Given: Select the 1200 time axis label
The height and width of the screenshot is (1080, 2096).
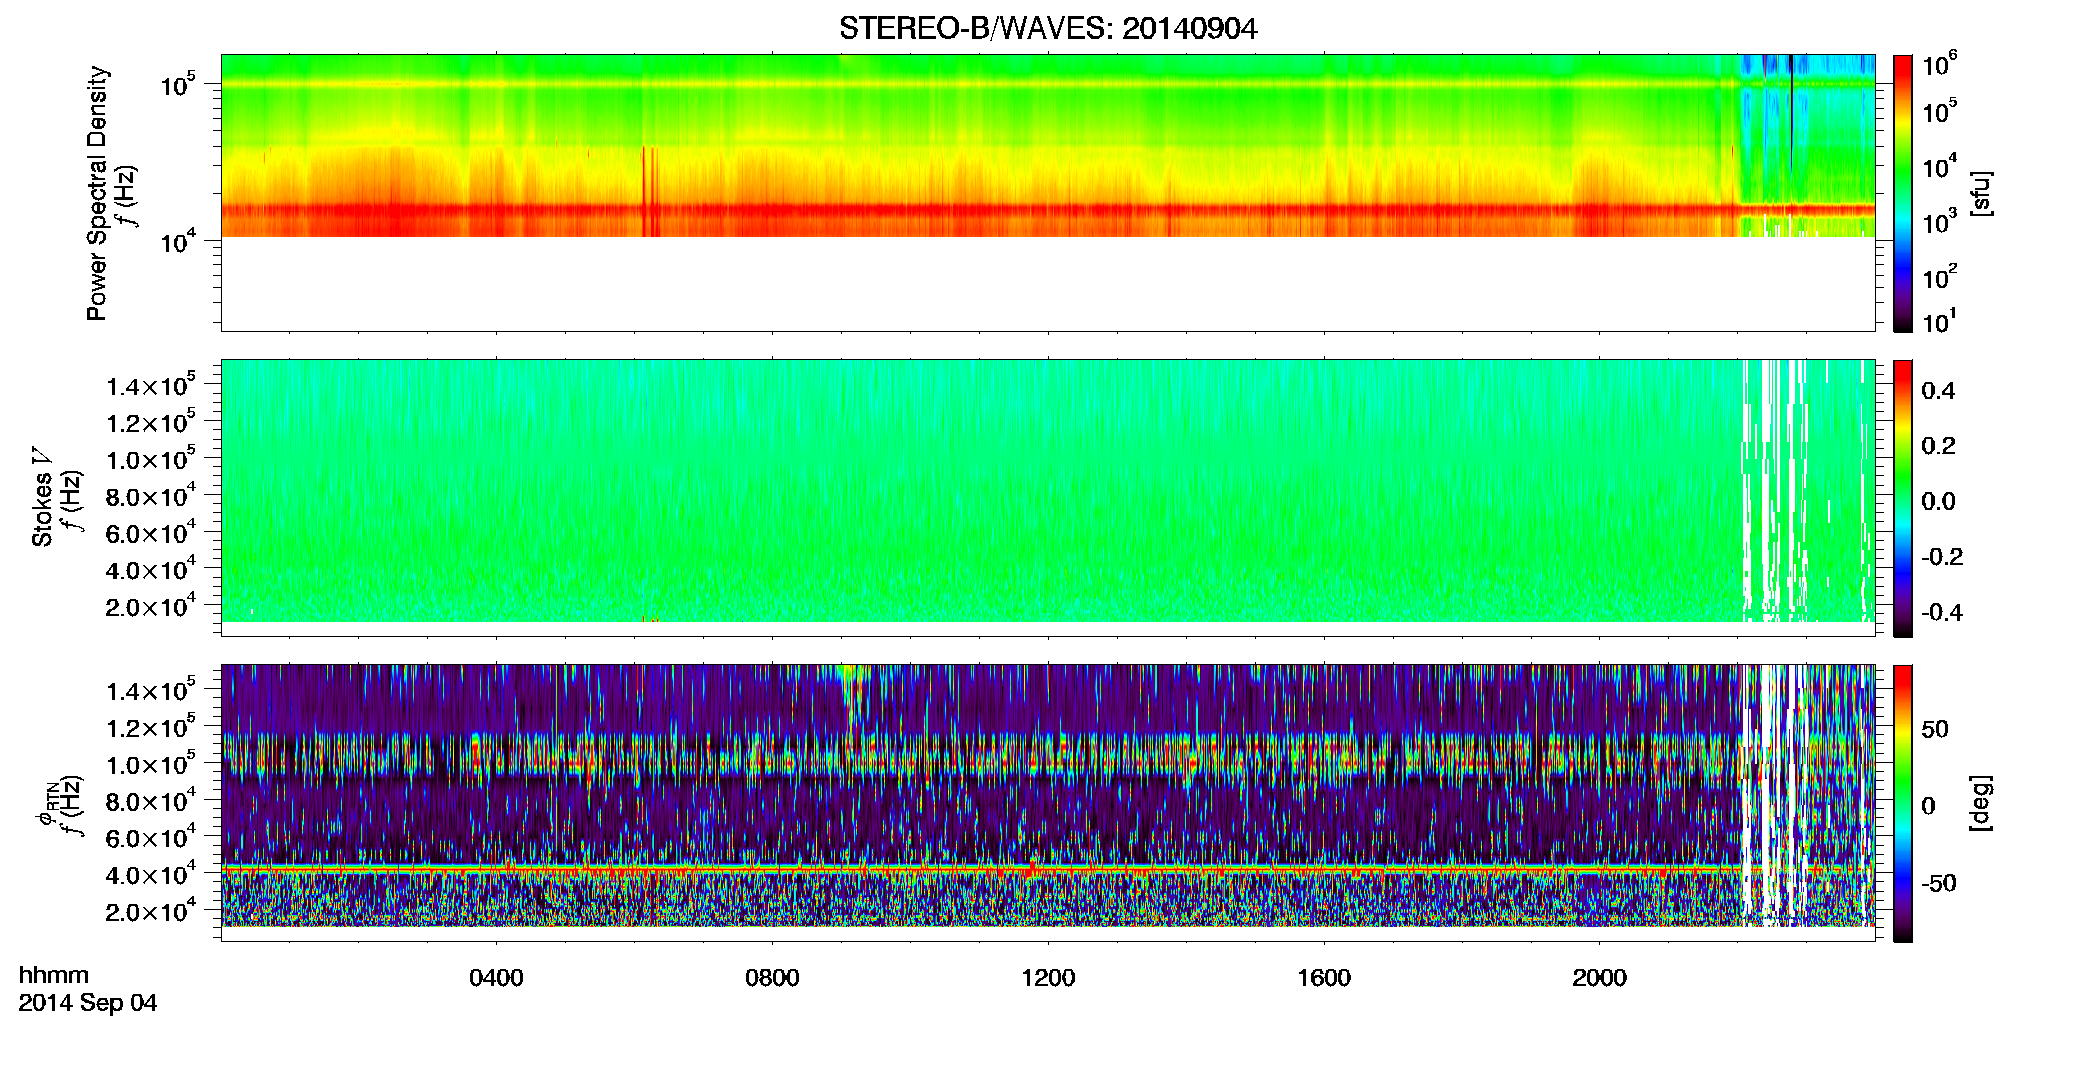Looking at the screenshot, I should click(1048, 978).
